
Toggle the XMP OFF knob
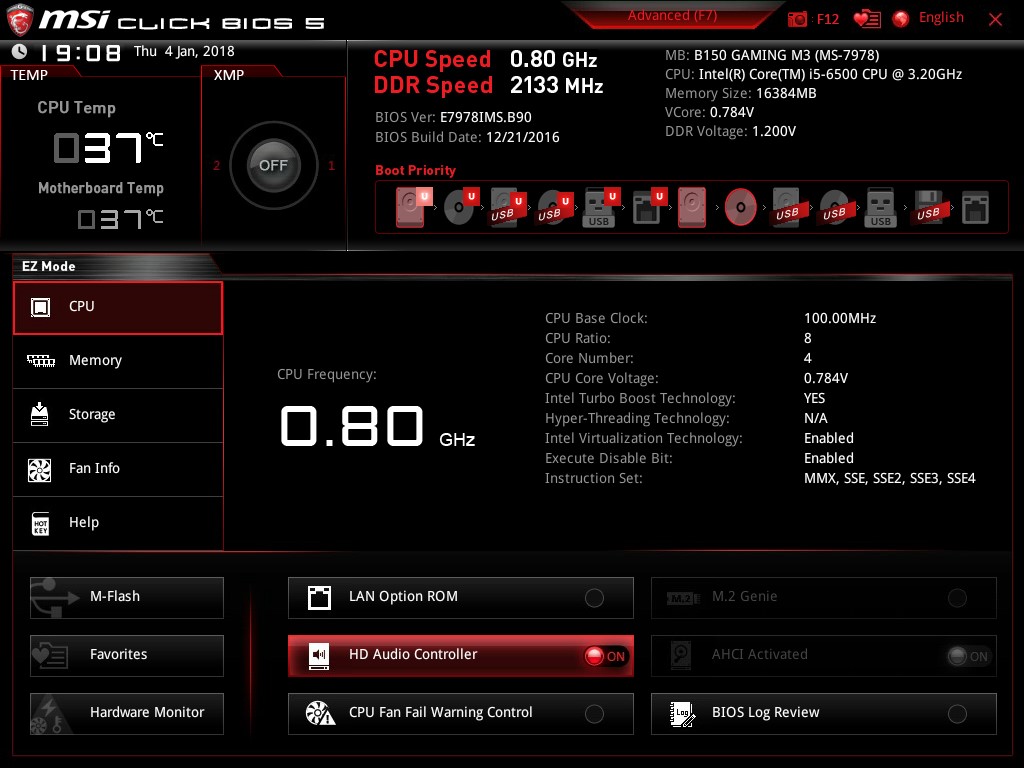[x=274, y=165]
